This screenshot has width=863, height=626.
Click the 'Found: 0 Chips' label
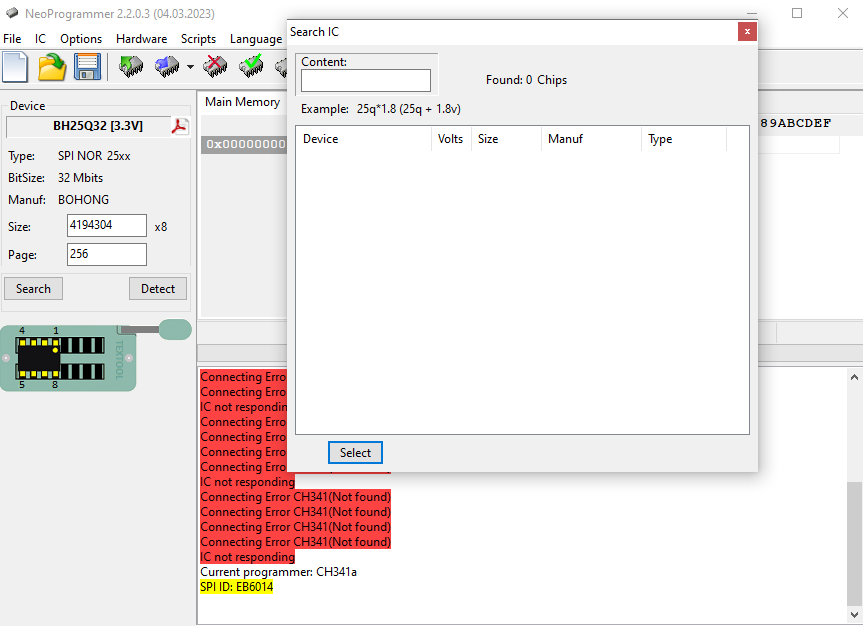[x=526, y=80]
